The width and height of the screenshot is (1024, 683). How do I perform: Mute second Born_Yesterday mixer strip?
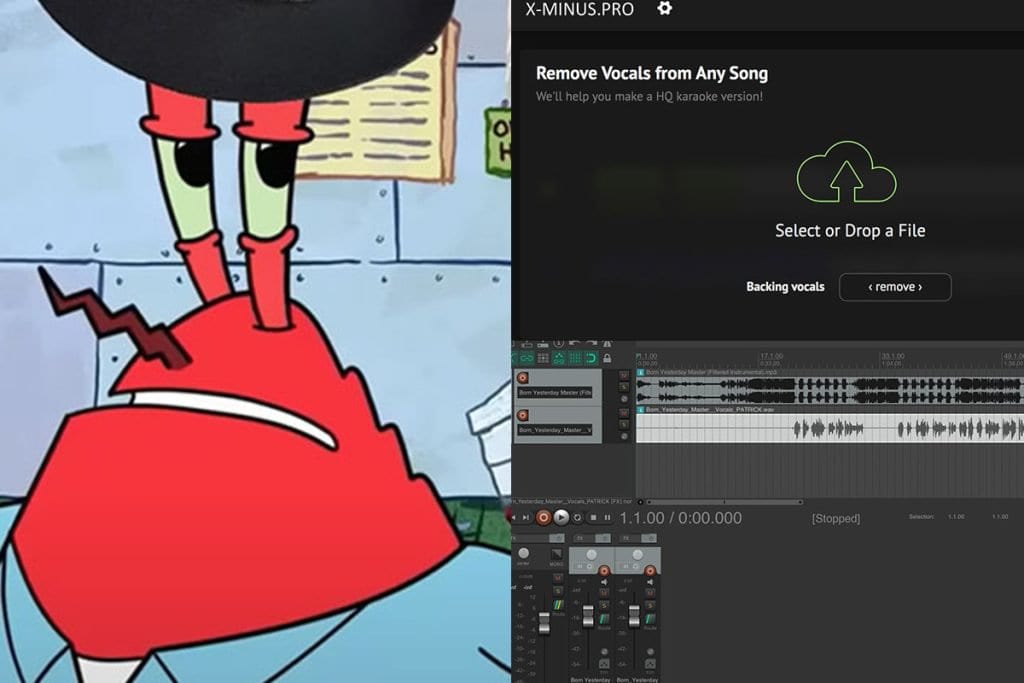(x=650, y=593)
